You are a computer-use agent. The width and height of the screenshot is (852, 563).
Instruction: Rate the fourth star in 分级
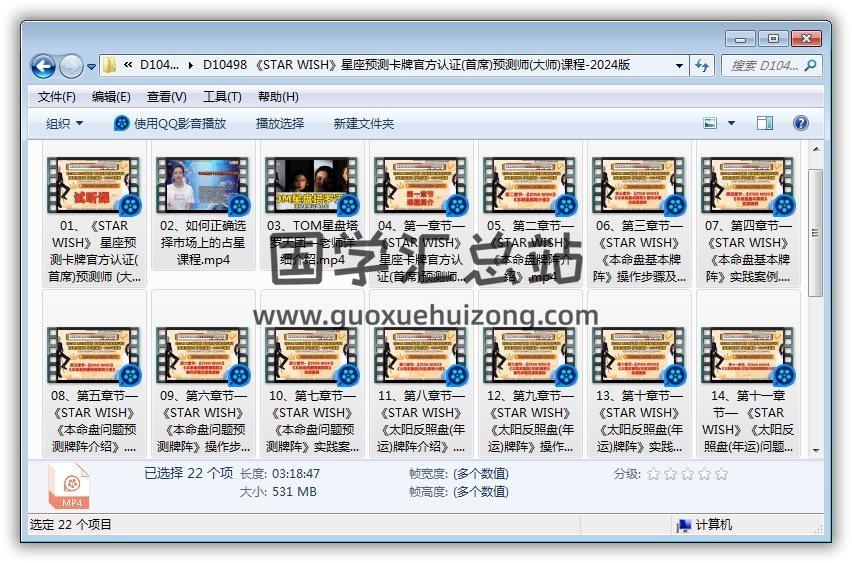point(704,474)
